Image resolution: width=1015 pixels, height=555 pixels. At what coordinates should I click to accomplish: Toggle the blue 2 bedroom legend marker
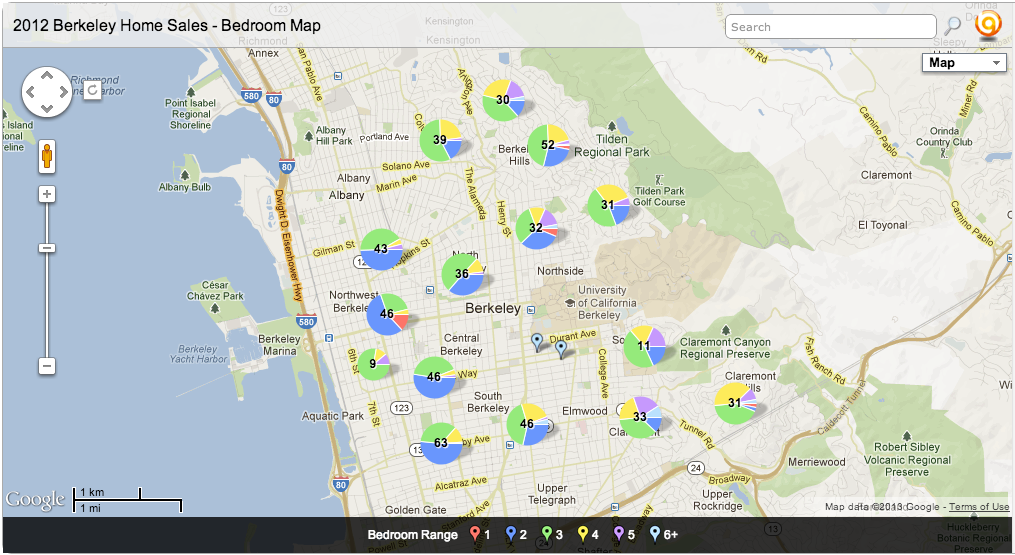pos(511,534)
